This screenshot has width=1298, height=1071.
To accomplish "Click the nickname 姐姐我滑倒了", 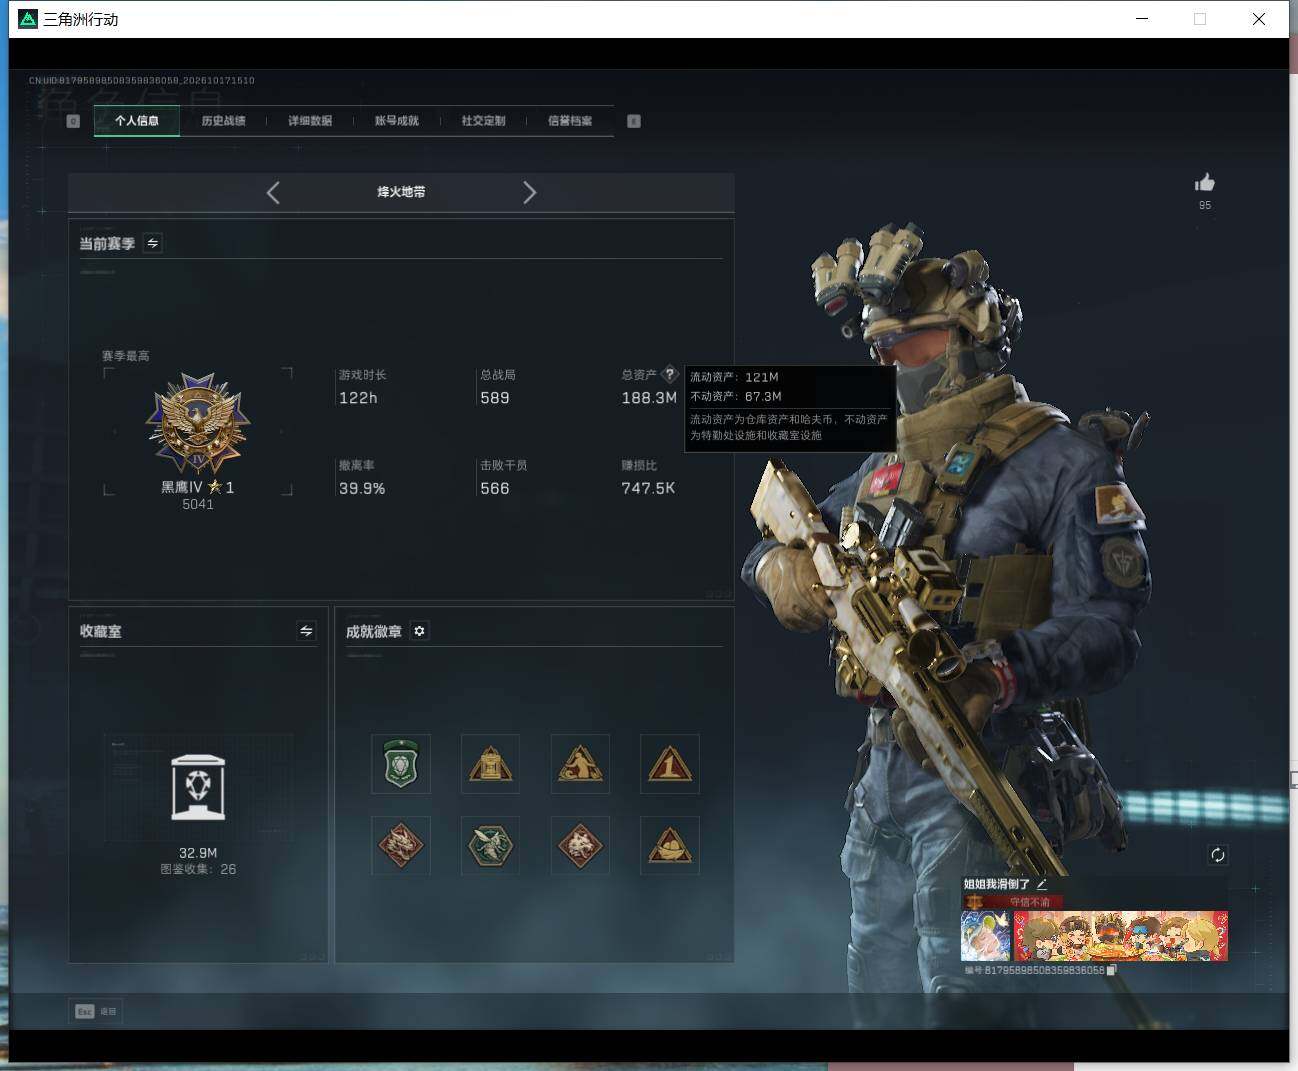I will pyautogui.click(x=996, y=884).
